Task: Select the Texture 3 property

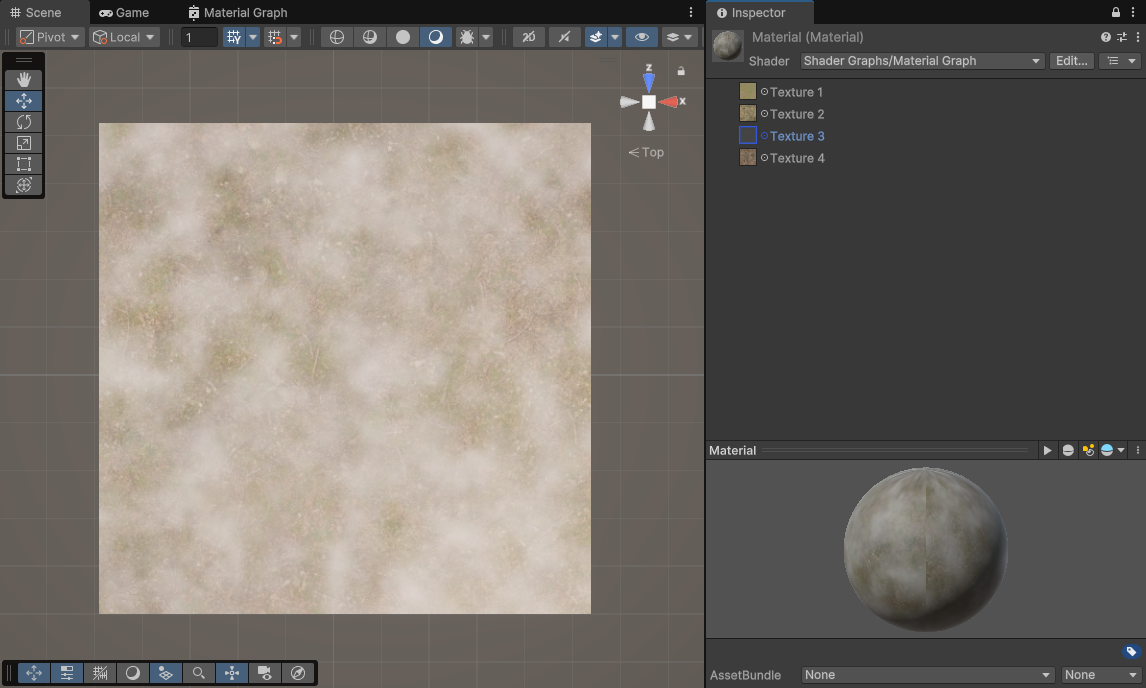Action: [797, 136]
